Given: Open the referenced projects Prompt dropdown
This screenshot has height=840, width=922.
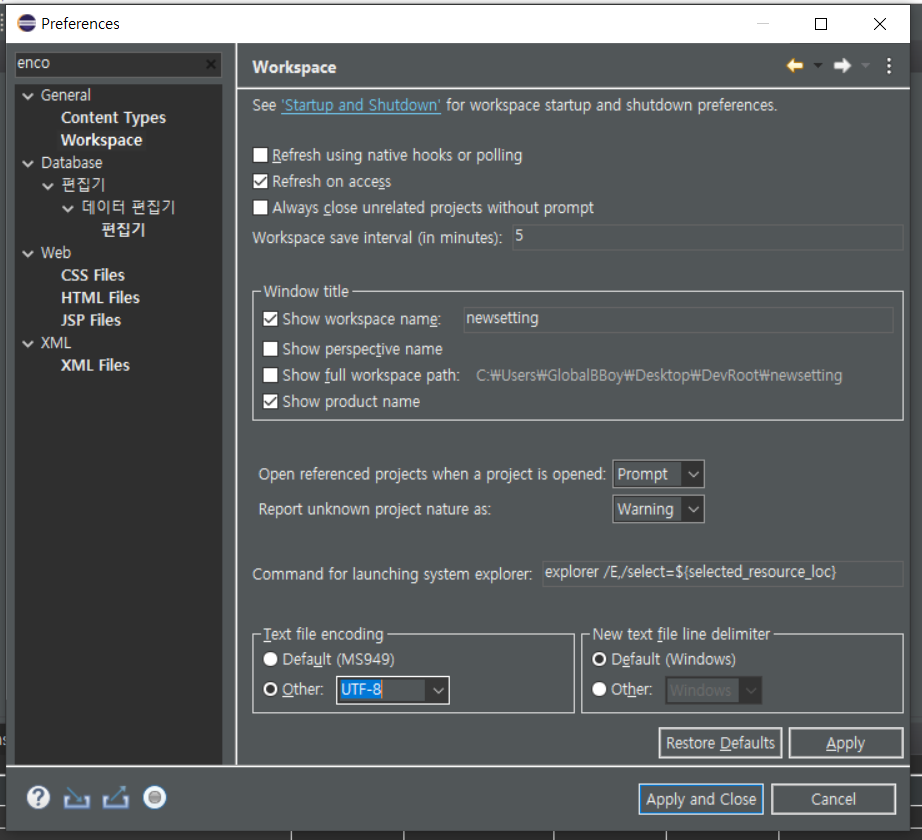Looking at the screenshot, I should tap(658, 474).
